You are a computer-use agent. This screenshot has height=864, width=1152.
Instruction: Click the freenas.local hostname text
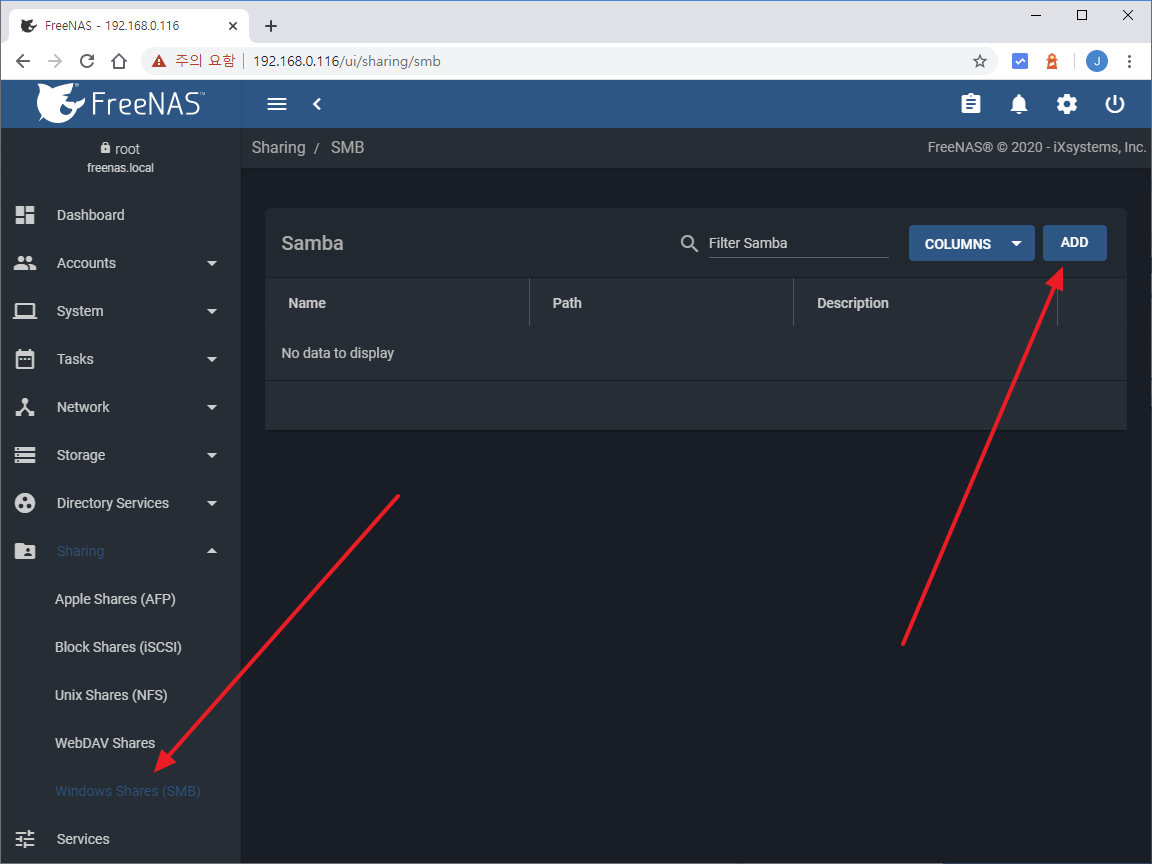point(120,168)
